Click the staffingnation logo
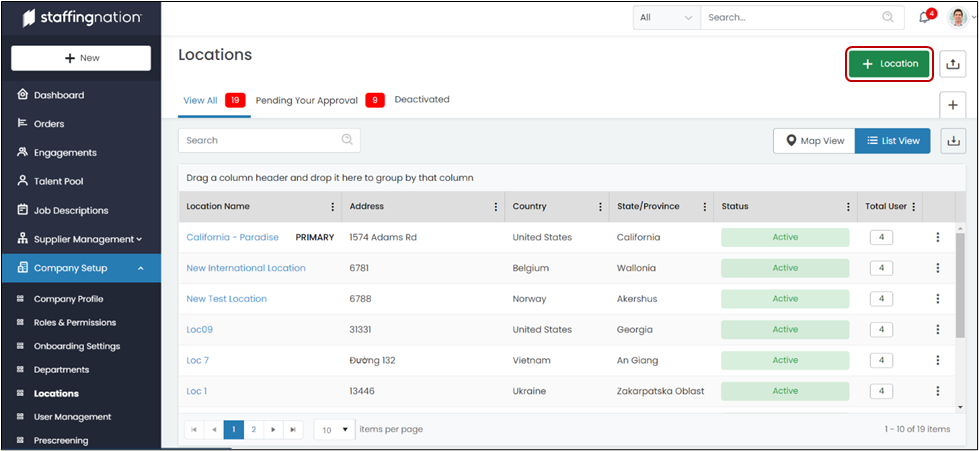This screenshot has height=451, width=979. tap(81, 18)
